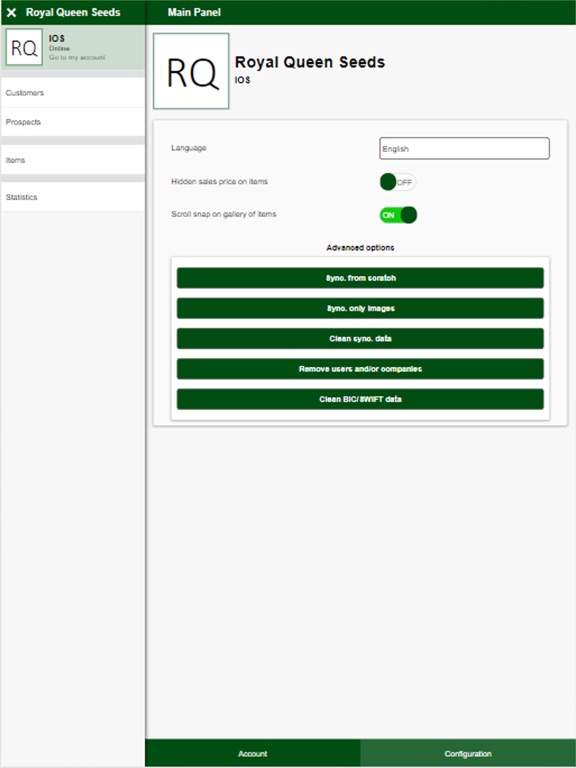The height and width of the screenshot is (768, 576).
Task: Click Sync. only images button
Action: click(x=360, y=308)
